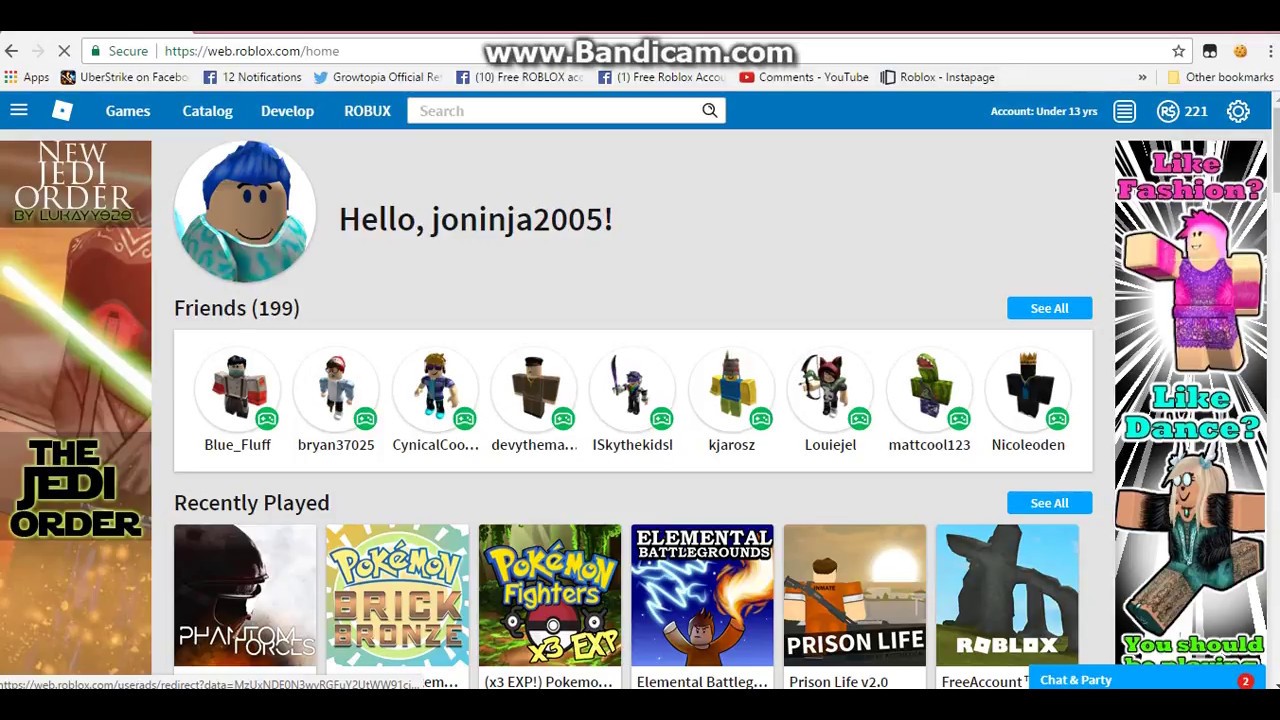Open mattcool123 friend avatar
The height and width of the screenshot is (720, 1280).
(929, 387)
